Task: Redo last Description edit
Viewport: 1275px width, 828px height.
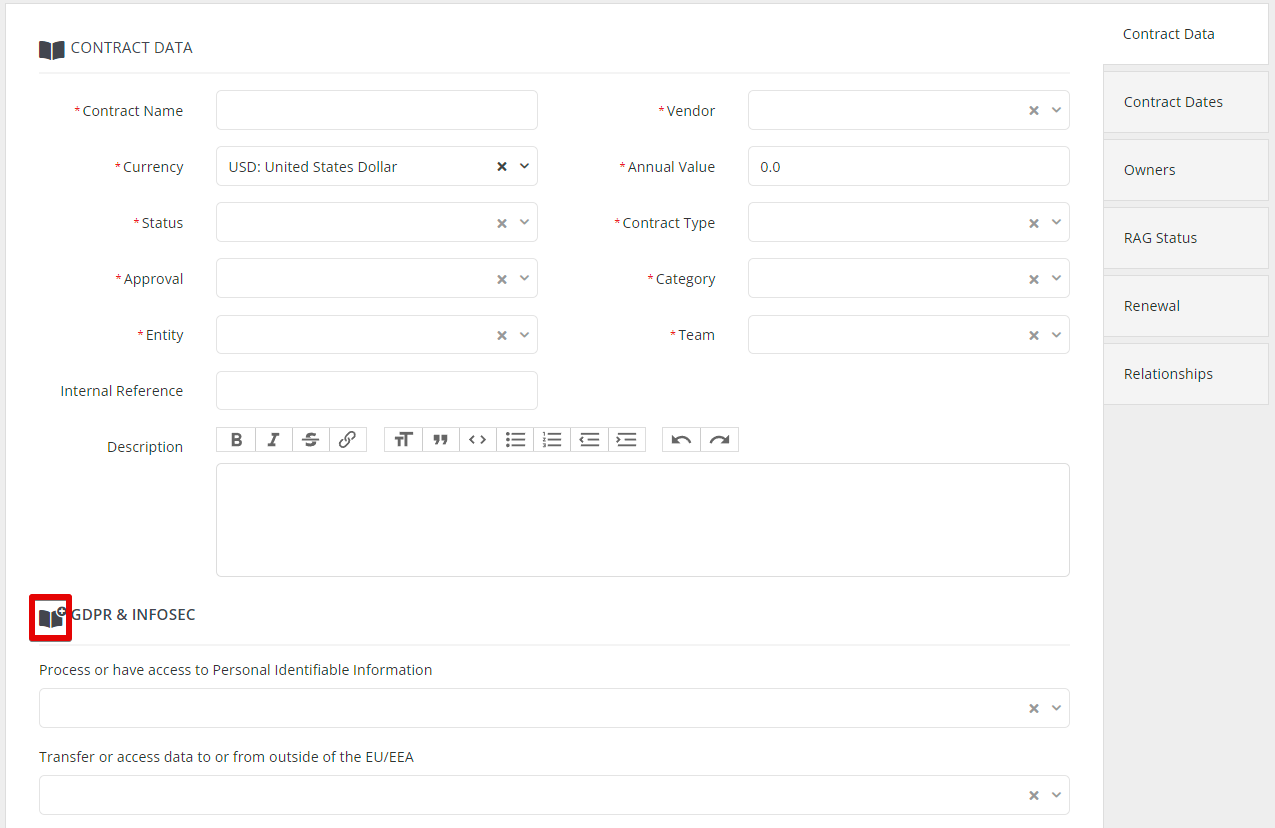Action: pos(719,440)
